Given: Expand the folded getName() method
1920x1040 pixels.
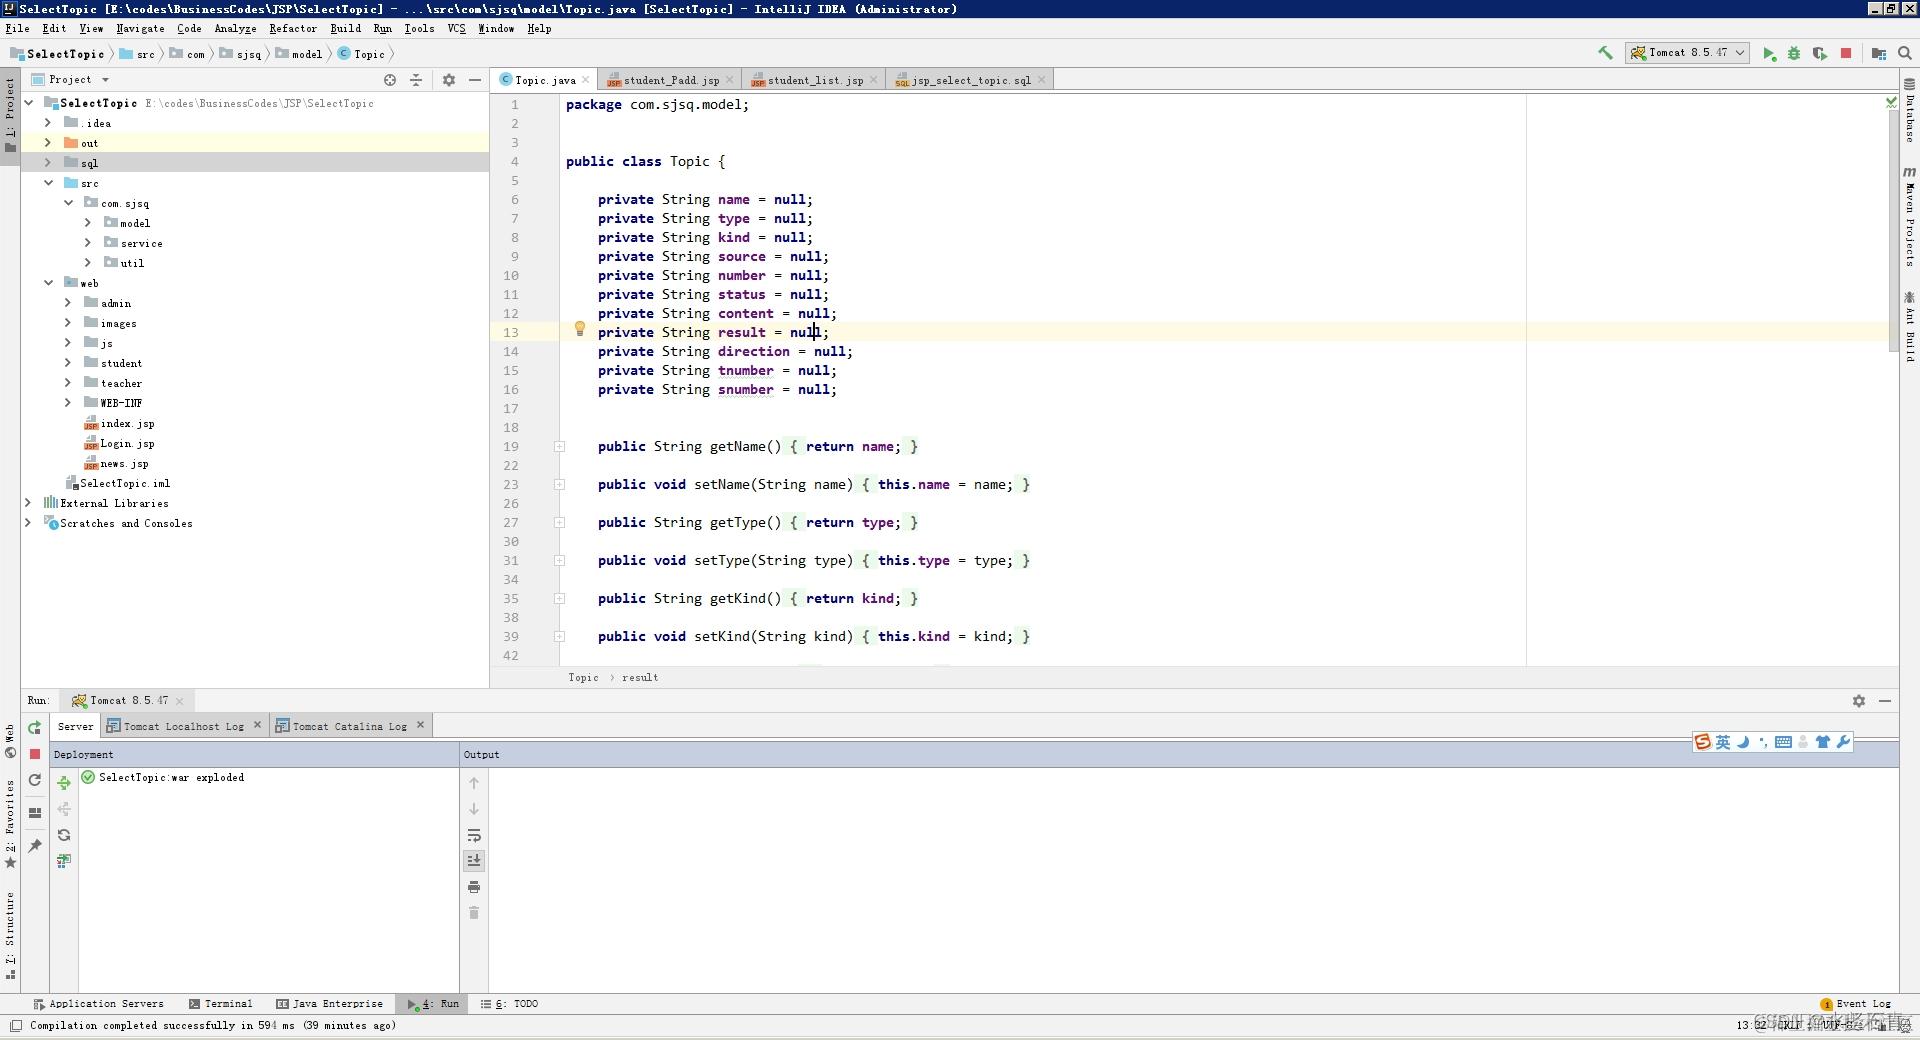Looking at the screenshot, I should [x=560, y=447].
